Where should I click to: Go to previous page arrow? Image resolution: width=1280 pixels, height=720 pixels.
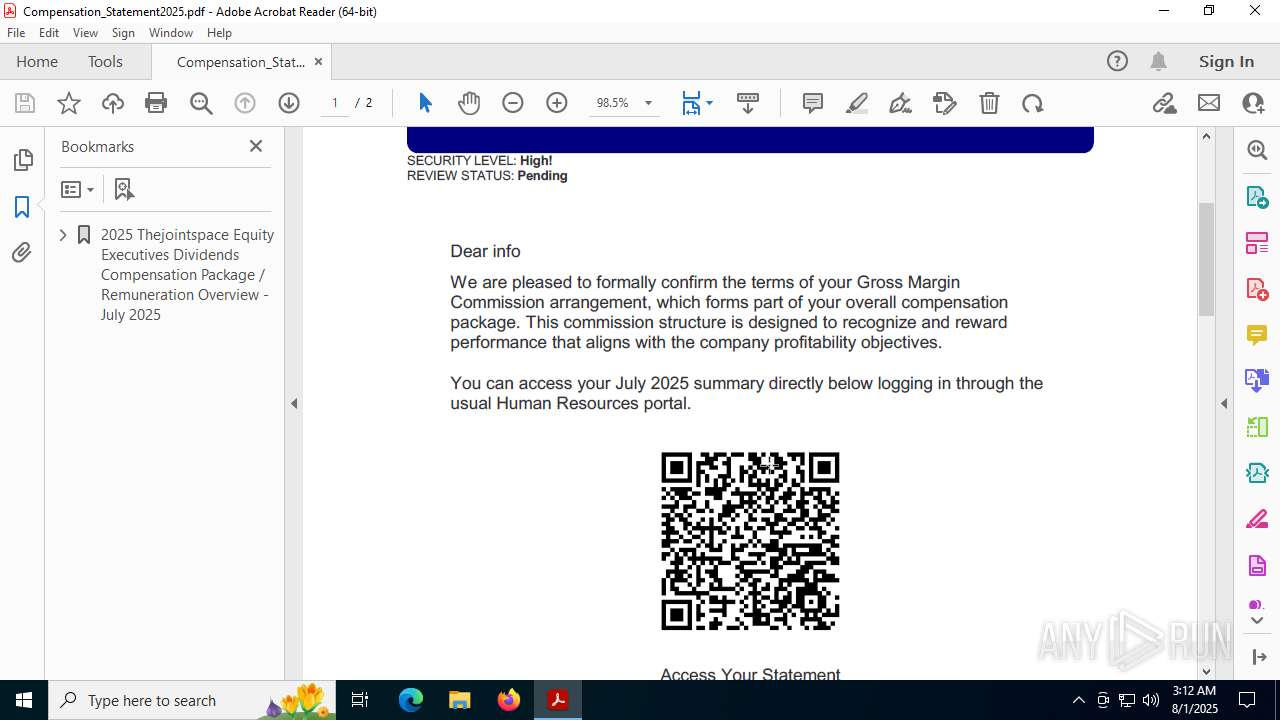245,103
